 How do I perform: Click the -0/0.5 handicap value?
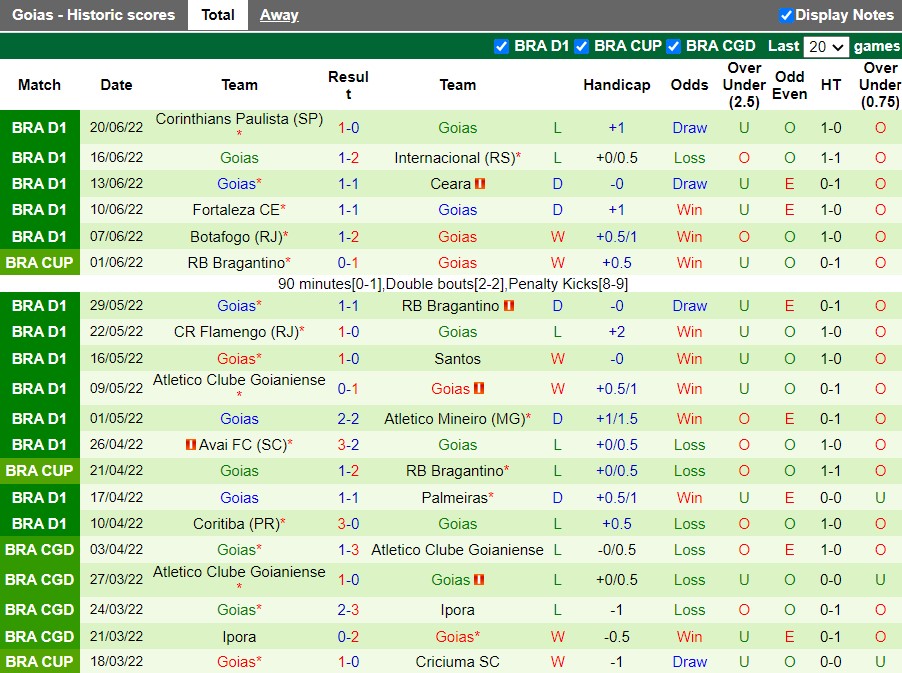pyautogui.click(x=617, y=550)
